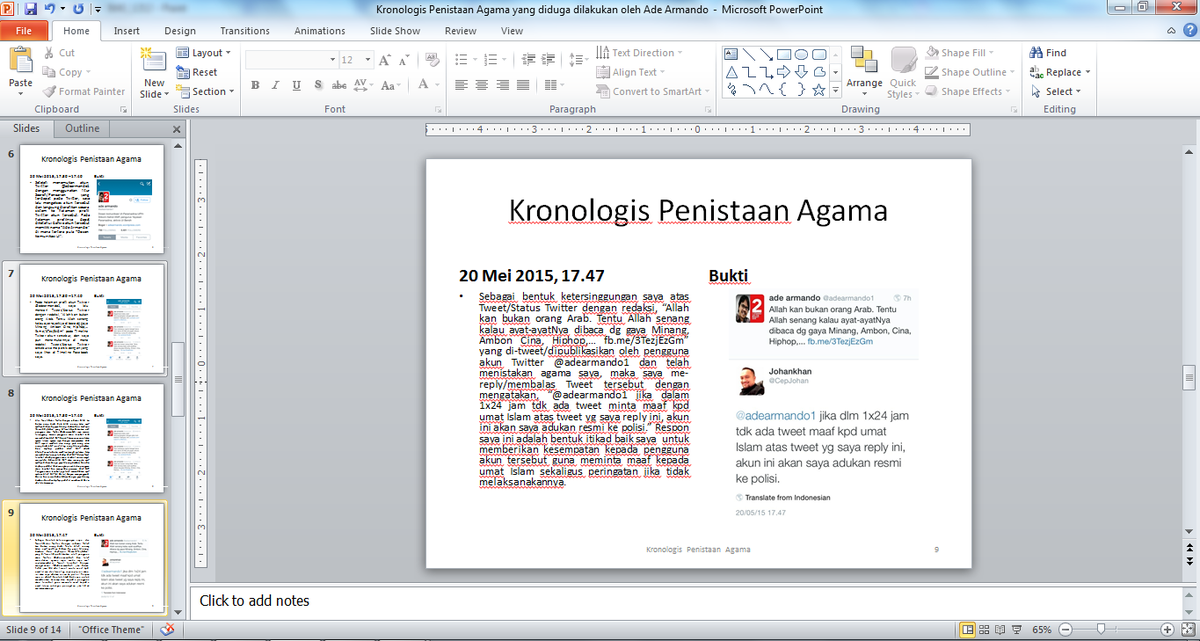The height and width of the screenshot is (641, 1200).
Task: Align text right in paragraph group
Action: (x=501, y=85)
